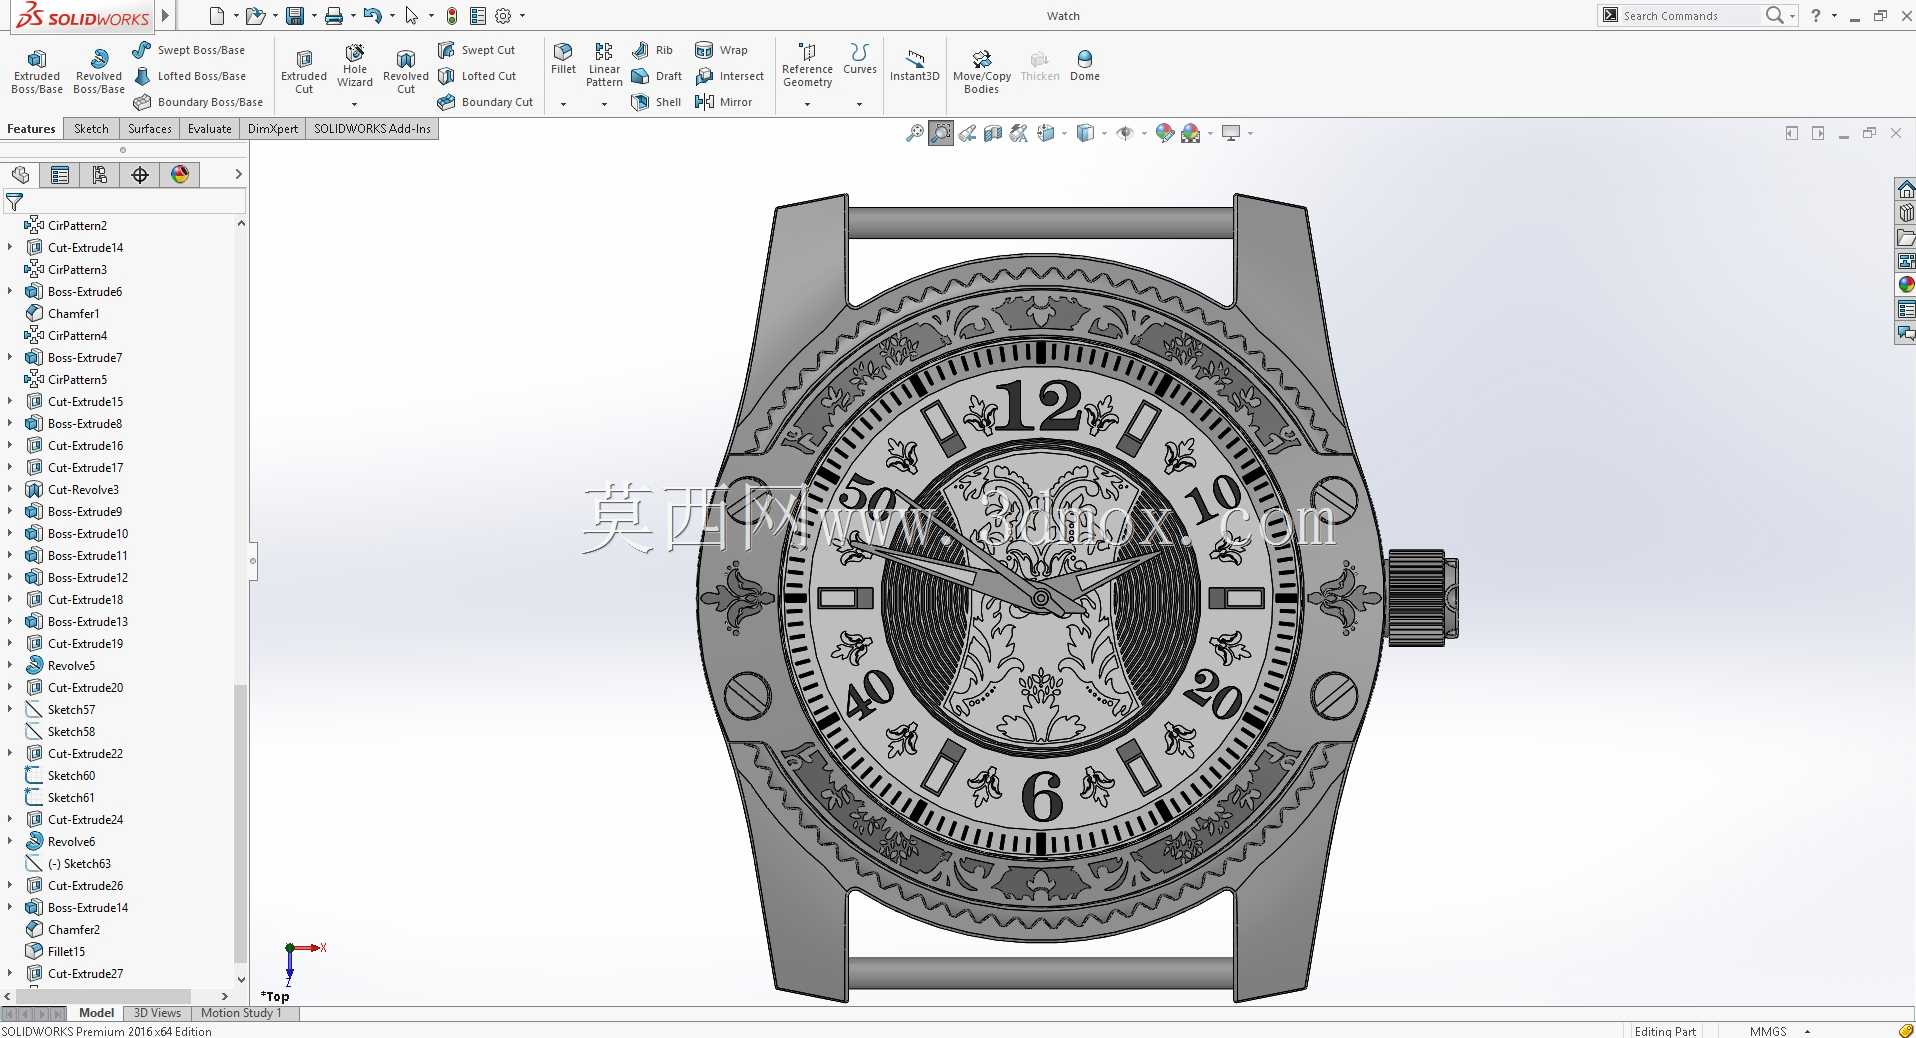1916x1038 pixels.
Task: Click the feature tree filter box
Action: pos(124,202)
